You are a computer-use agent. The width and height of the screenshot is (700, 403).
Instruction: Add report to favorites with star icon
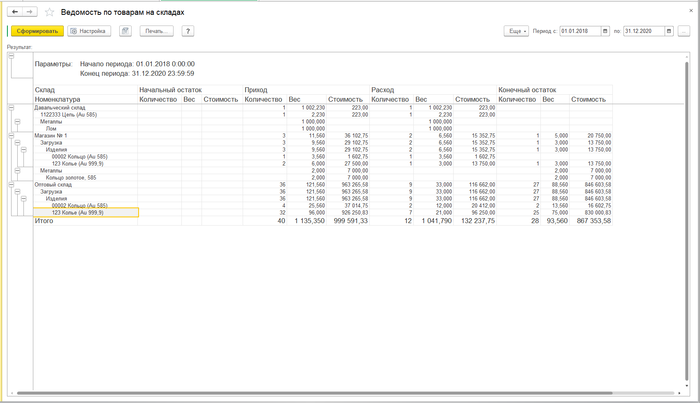49,11
